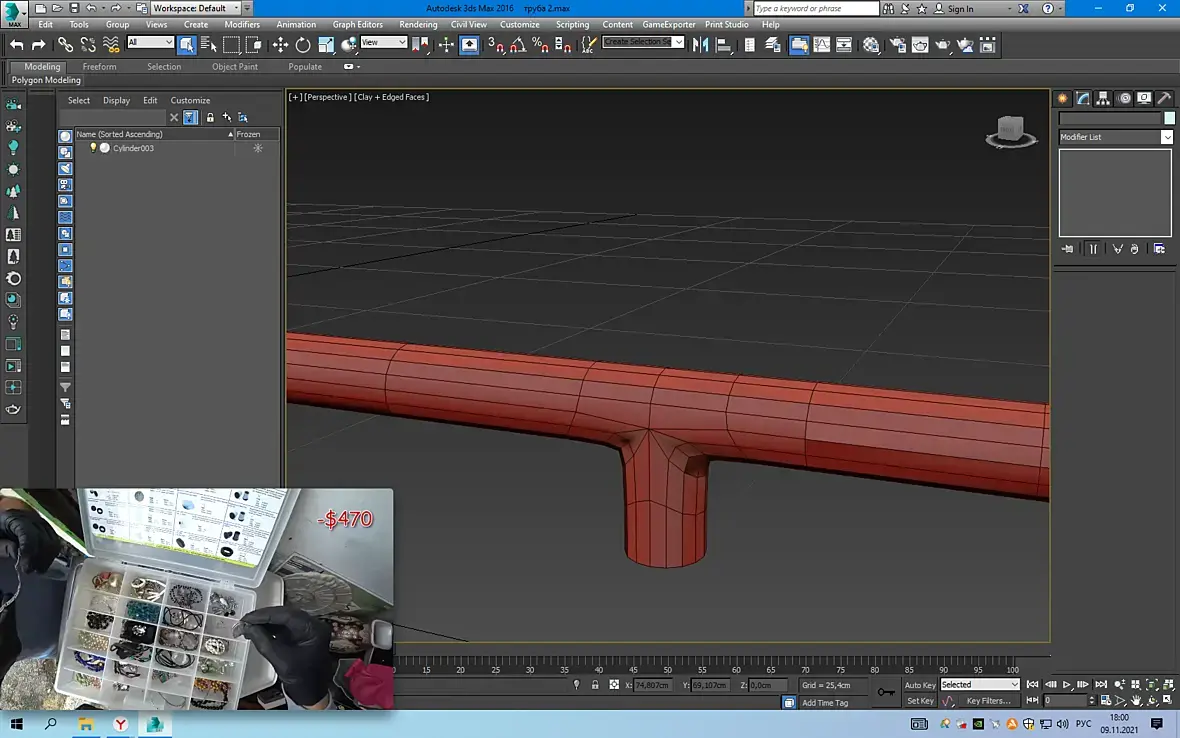Select the Move tool in main toolbar
Image resolution: width=1180 pixels, height=738 pixels.
(280, 45)
